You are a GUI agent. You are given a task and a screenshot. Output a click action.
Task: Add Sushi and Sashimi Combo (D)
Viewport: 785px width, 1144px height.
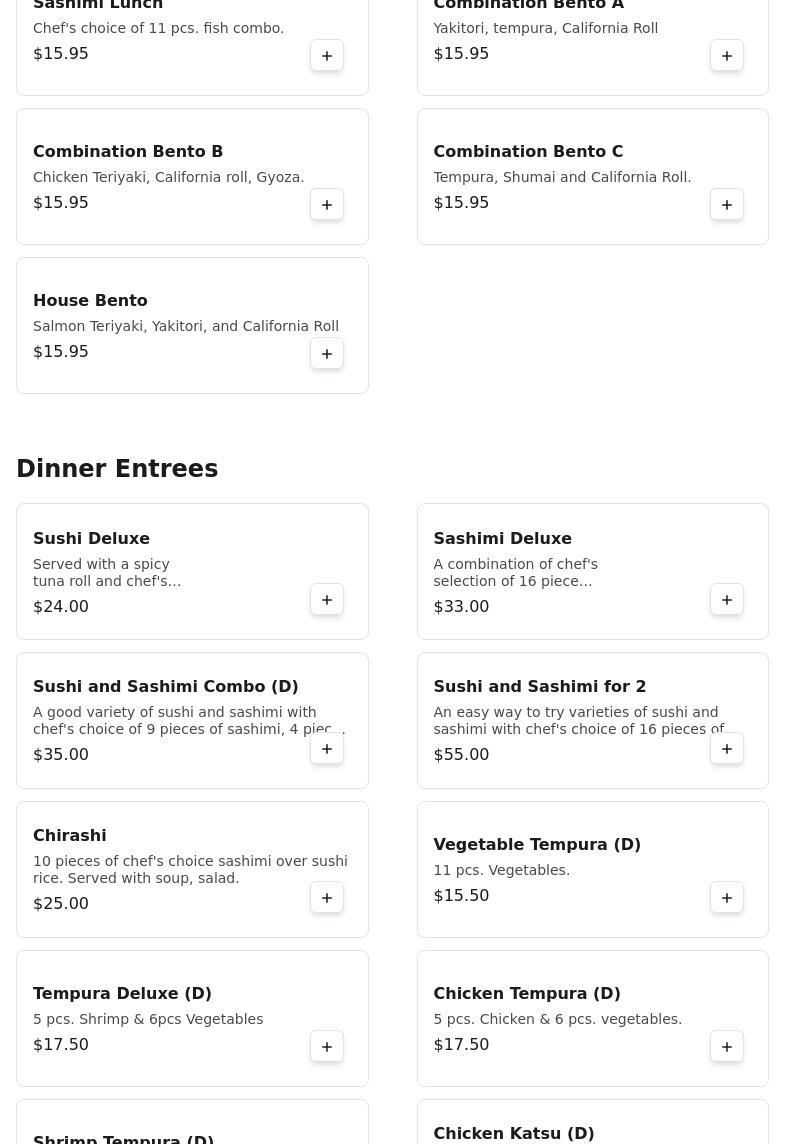(327, 748)
